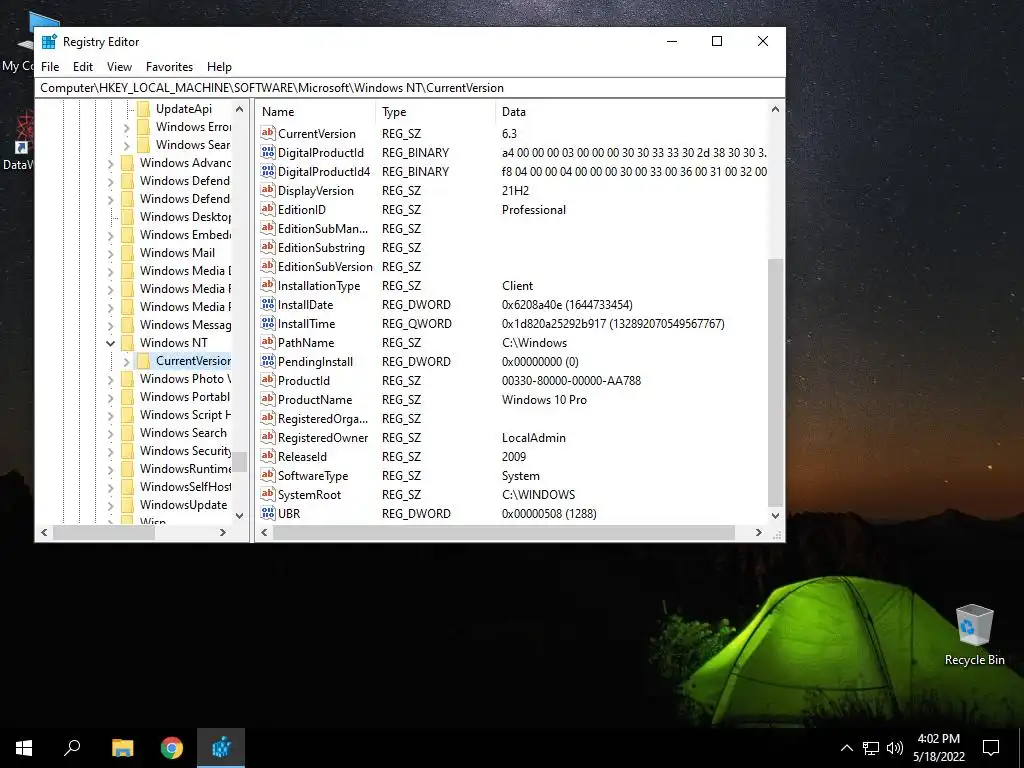Open the network status tray icon
The image size is (1024, 768).
pyautogui.click(x=871, y=748)
